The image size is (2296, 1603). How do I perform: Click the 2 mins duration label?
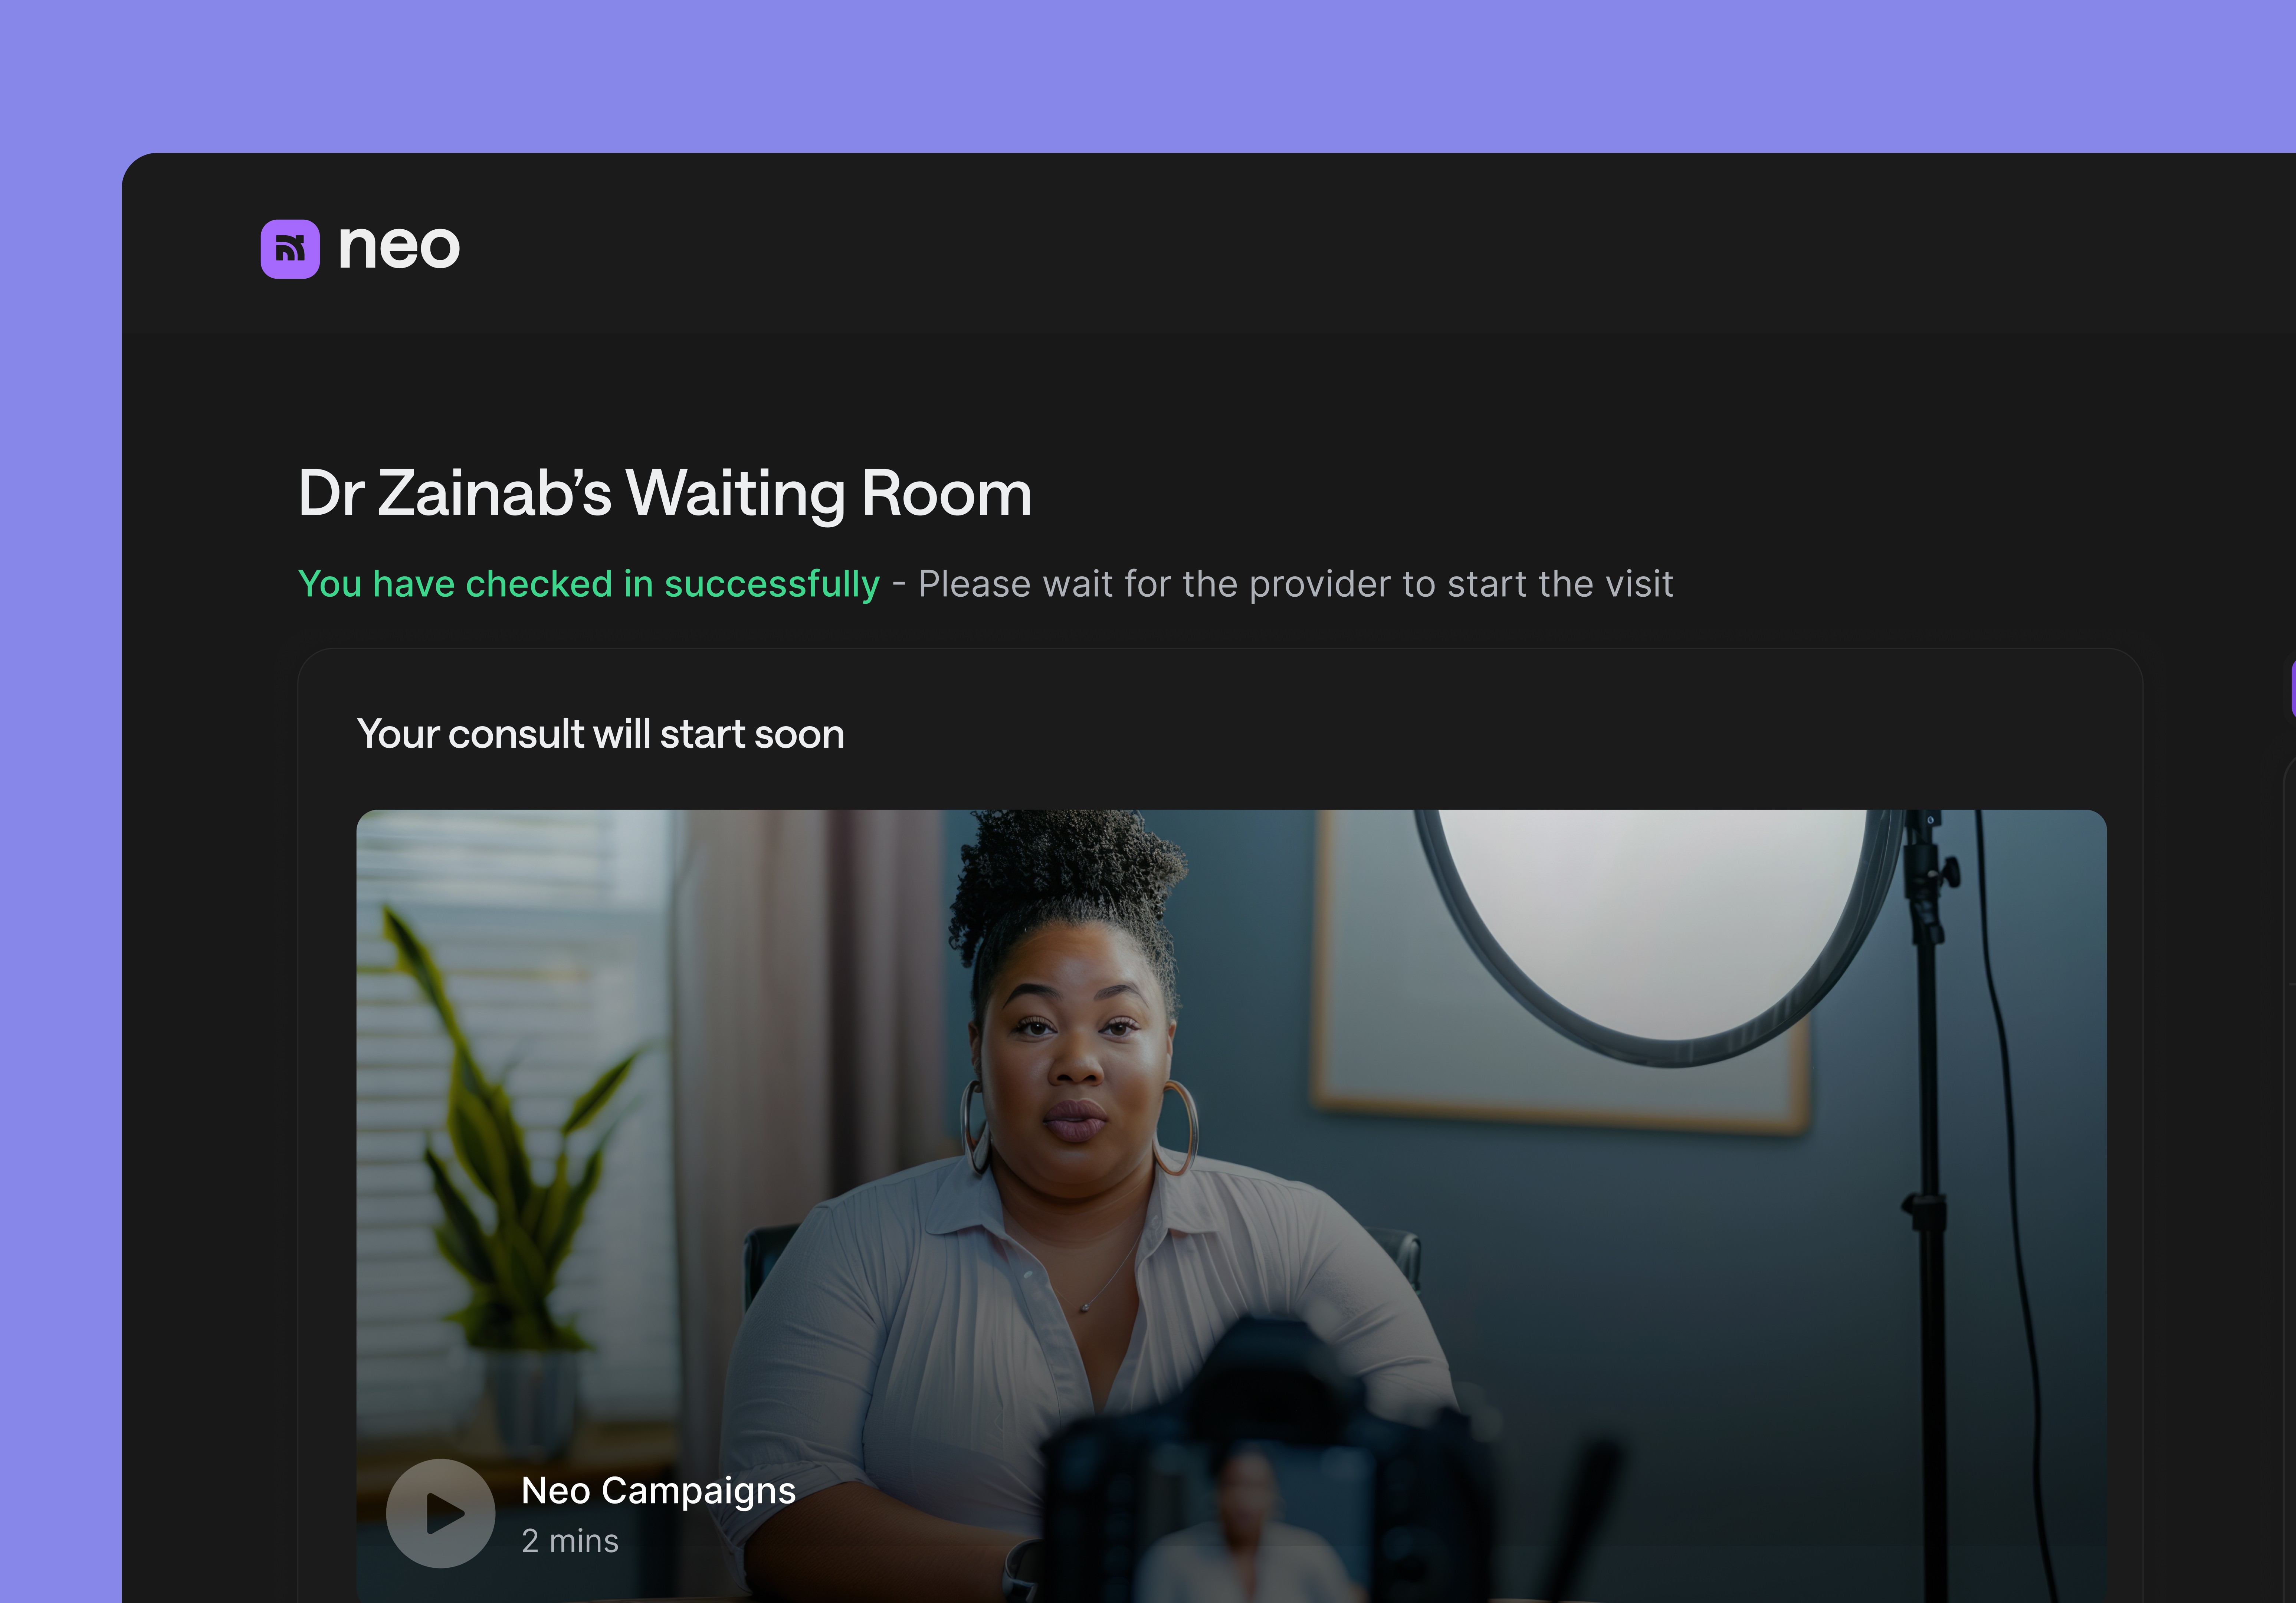570,1541
